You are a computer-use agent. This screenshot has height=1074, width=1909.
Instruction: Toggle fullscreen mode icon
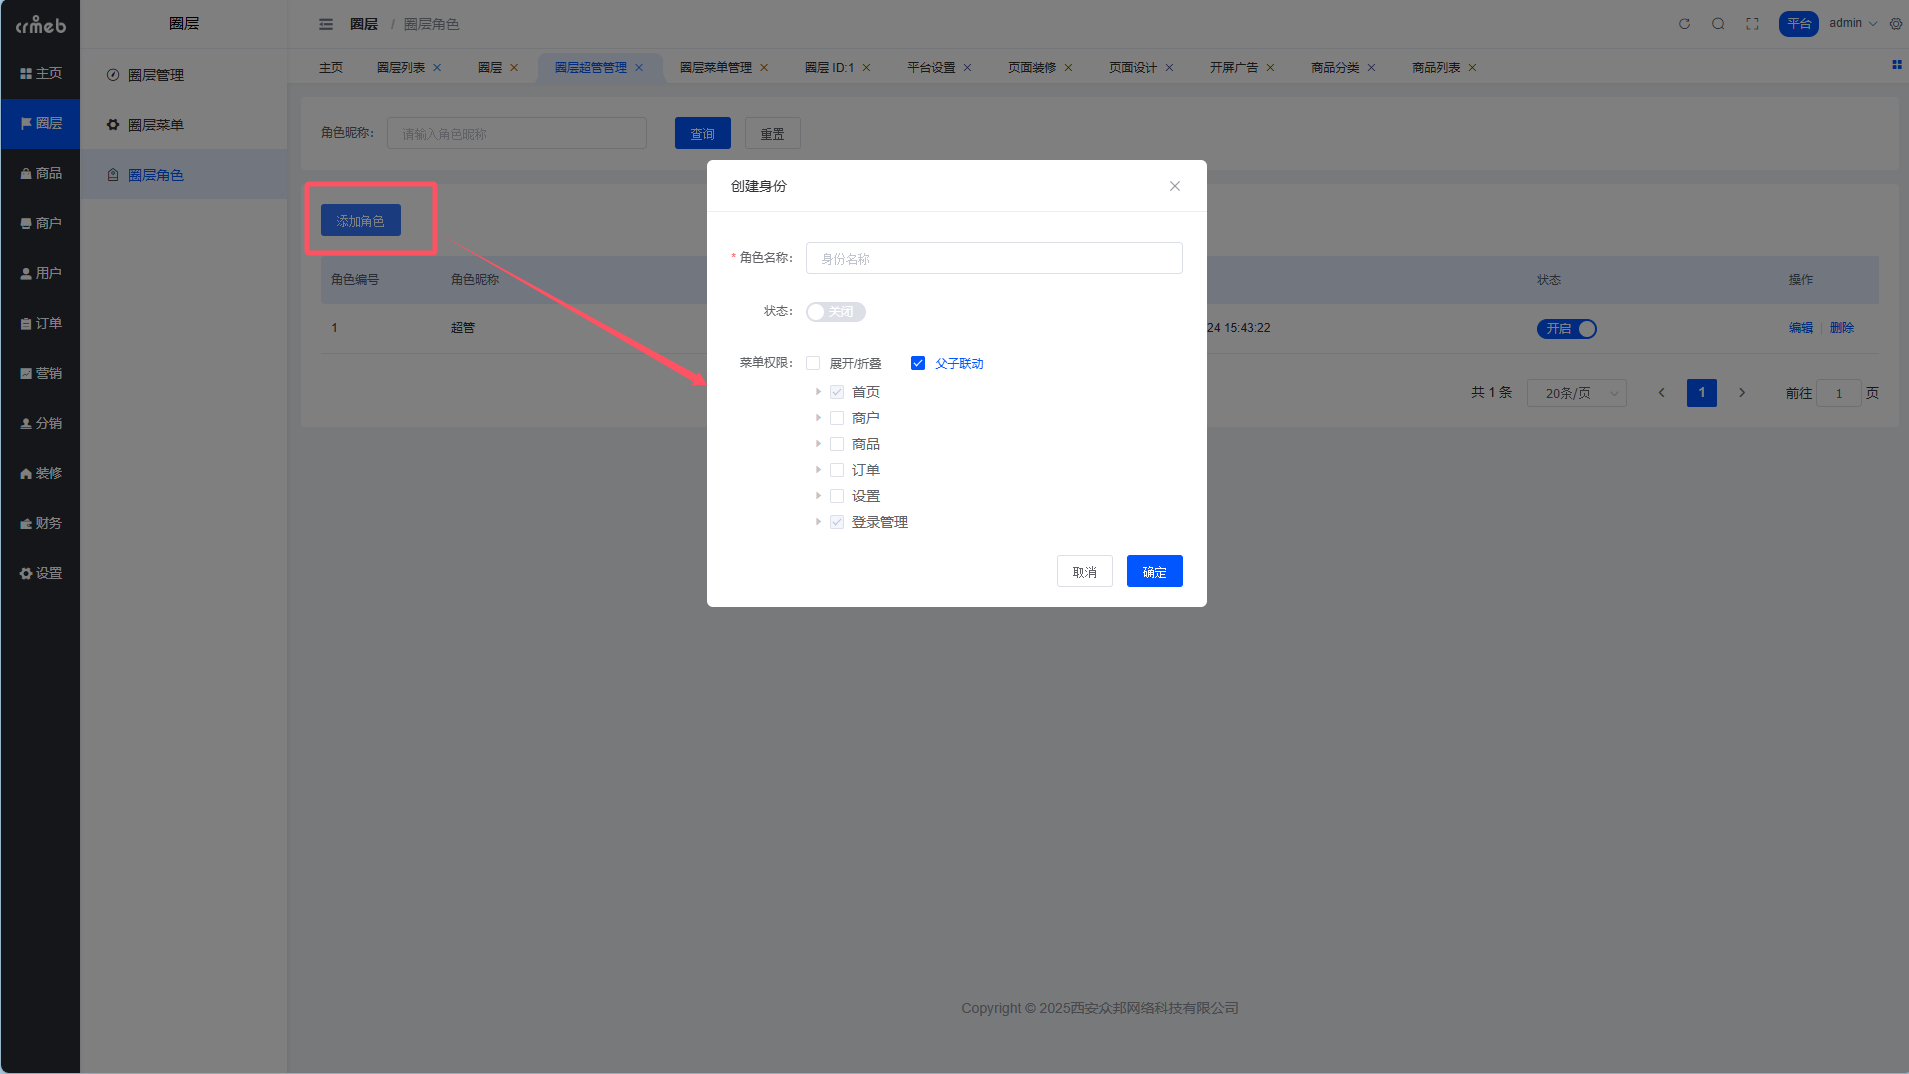tap(1752, 24)
